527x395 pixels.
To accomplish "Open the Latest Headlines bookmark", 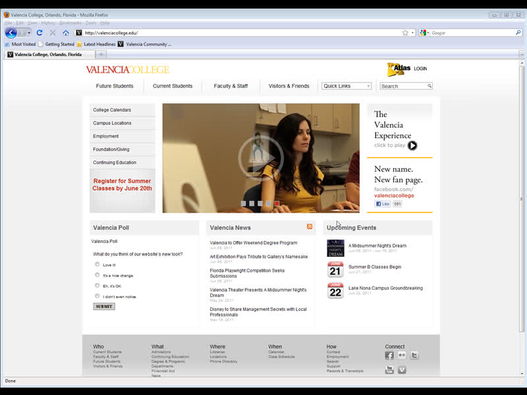I will (96, 44).
